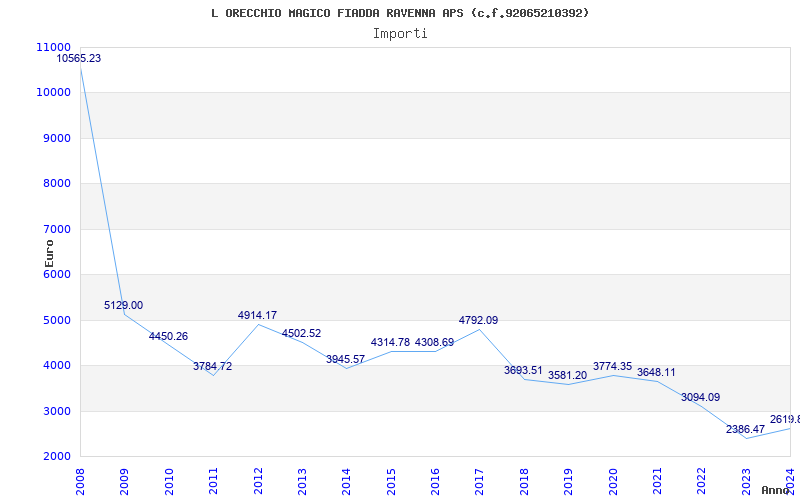The height and width of the screenshot is (500, 800).
Task: Click the 4000 y-axis tick label
Action: click(56, 366)
